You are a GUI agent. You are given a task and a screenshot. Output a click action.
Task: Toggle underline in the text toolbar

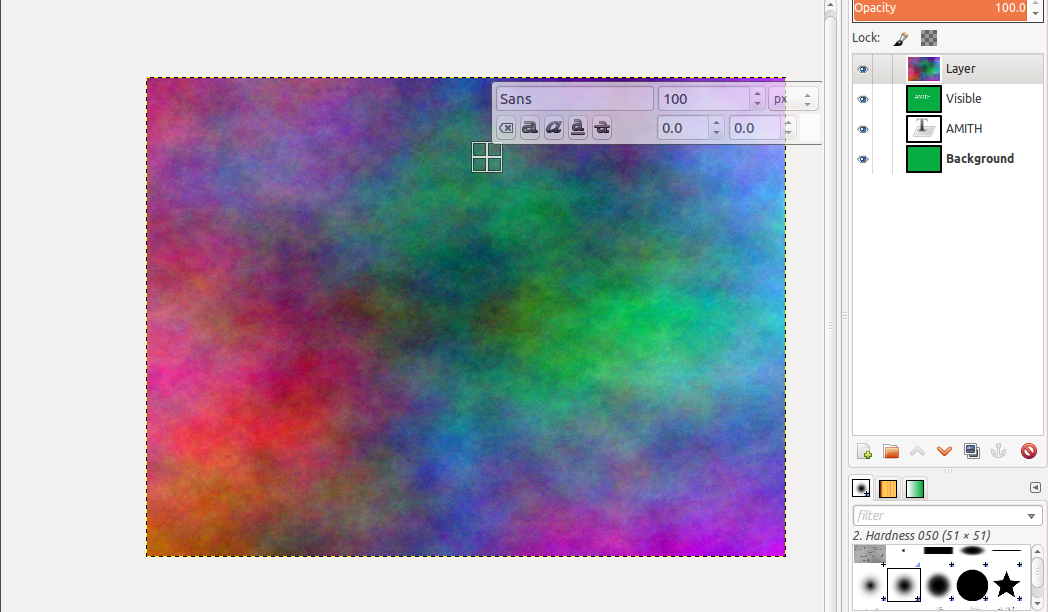tap(578, 128)
